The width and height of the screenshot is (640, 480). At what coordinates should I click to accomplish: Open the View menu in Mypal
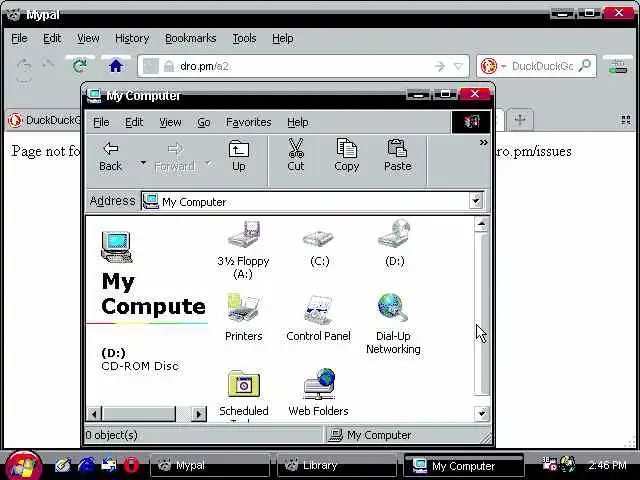click(x=88, y=38)
